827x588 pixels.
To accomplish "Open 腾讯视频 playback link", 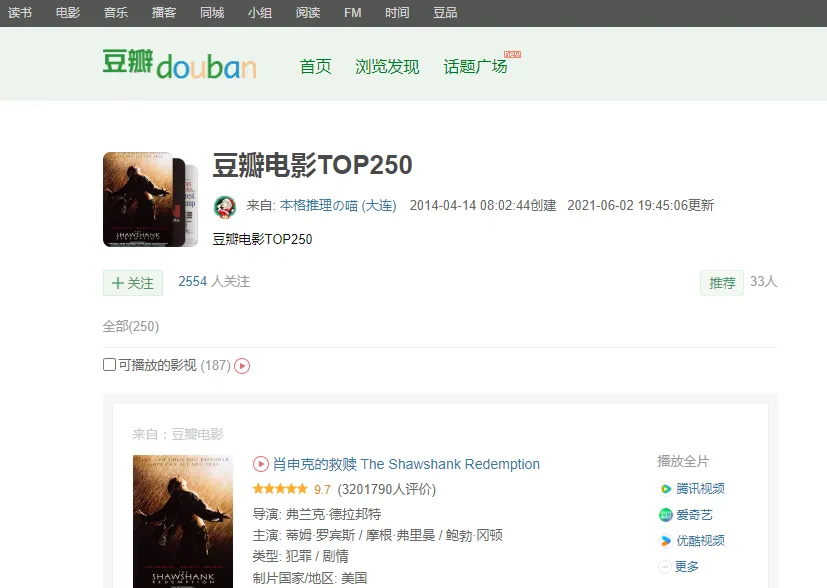I will 700,489.
